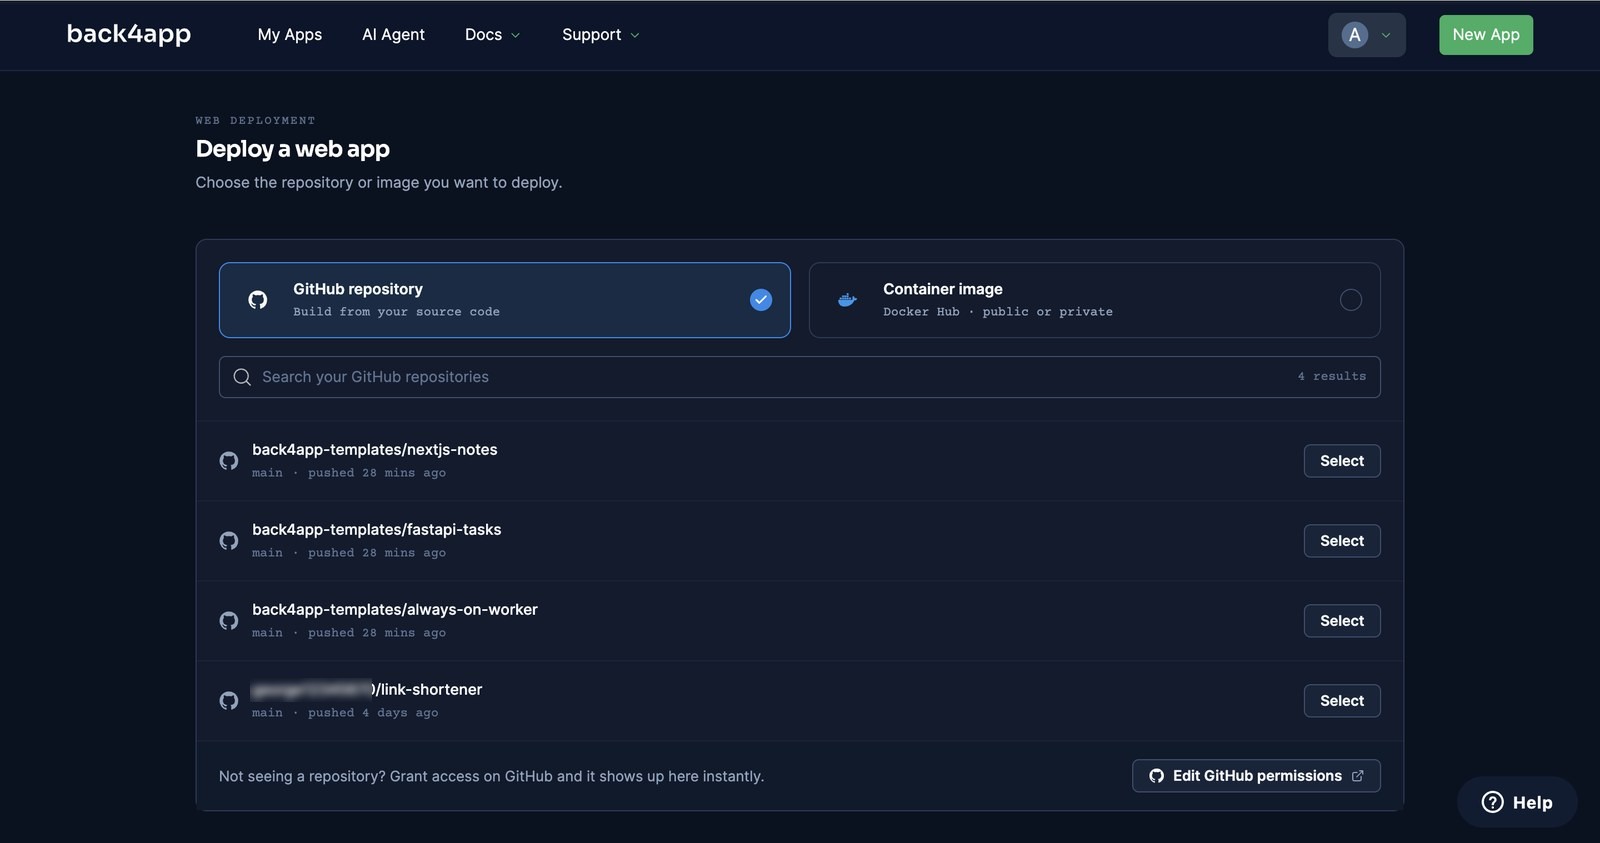Expand the Support dropdown menu

click(x=600, y=35)
